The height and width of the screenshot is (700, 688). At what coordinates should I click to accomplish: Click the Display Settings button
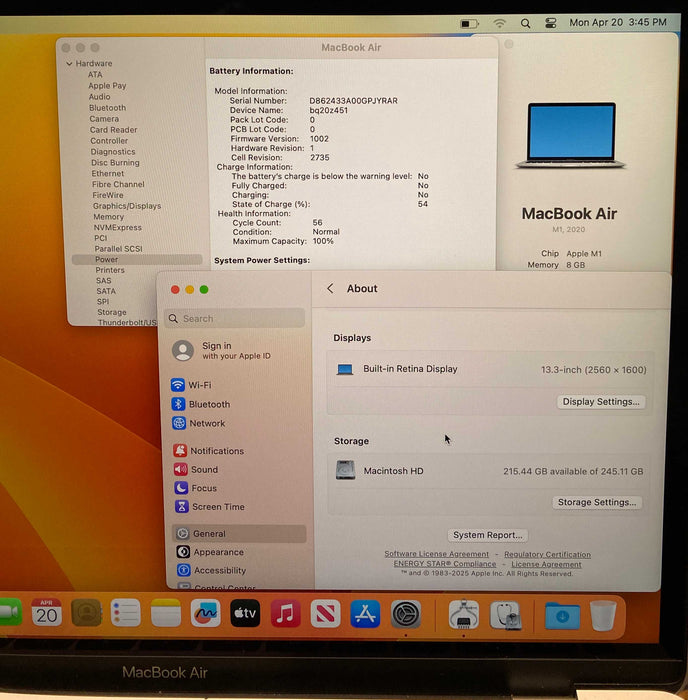coord(601,402)
